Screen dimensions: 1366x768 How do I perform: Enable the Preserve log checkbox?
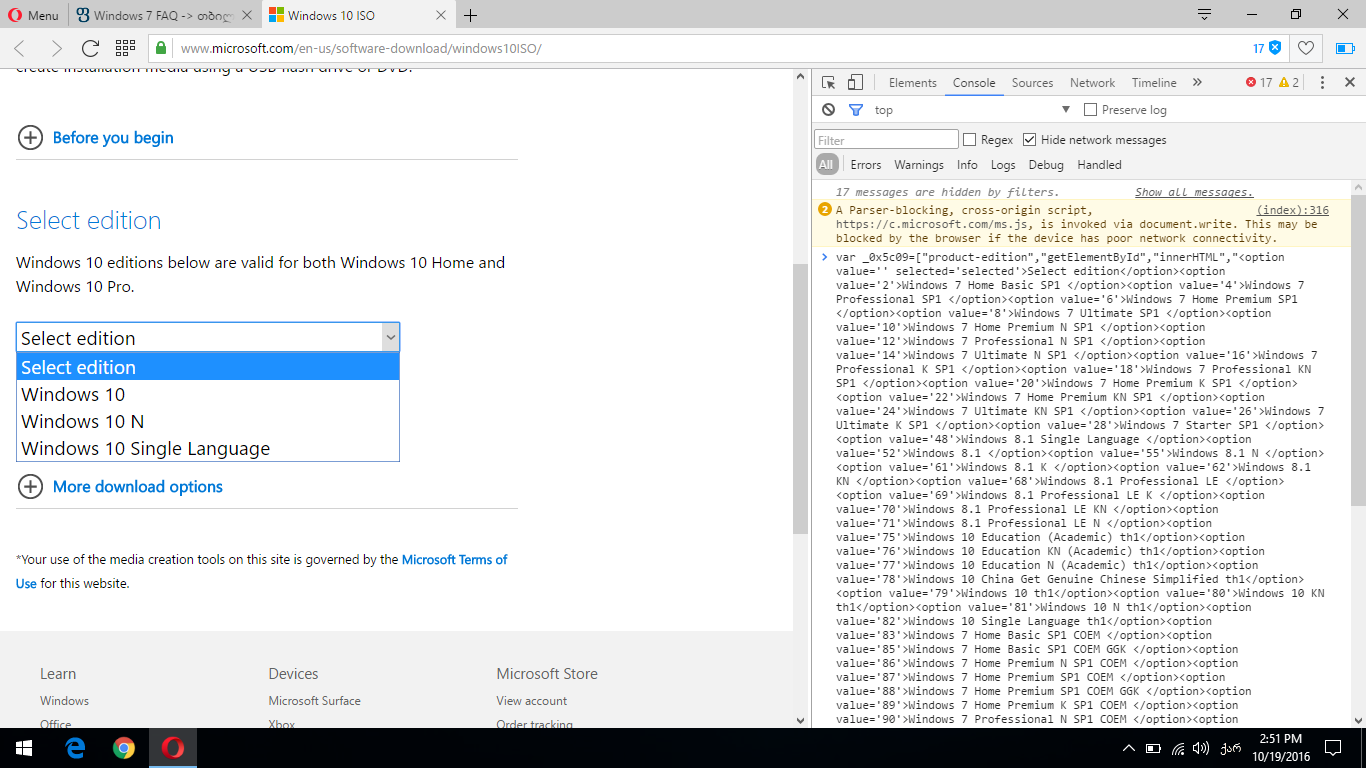coord(1091,110)
